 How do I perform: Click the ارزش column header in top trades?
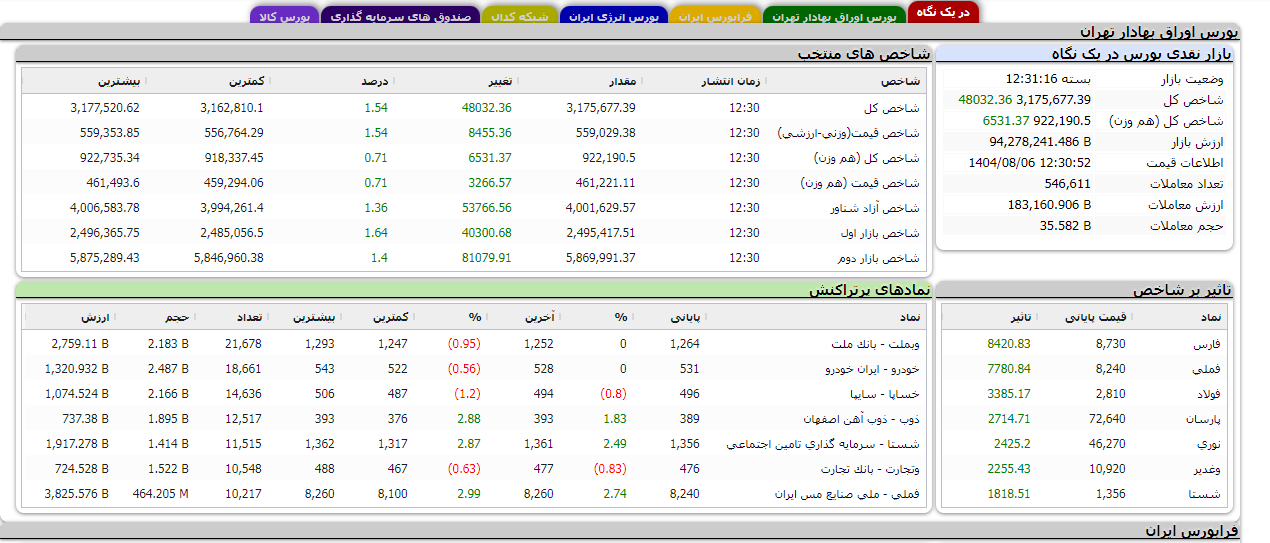tap(96, 318)
